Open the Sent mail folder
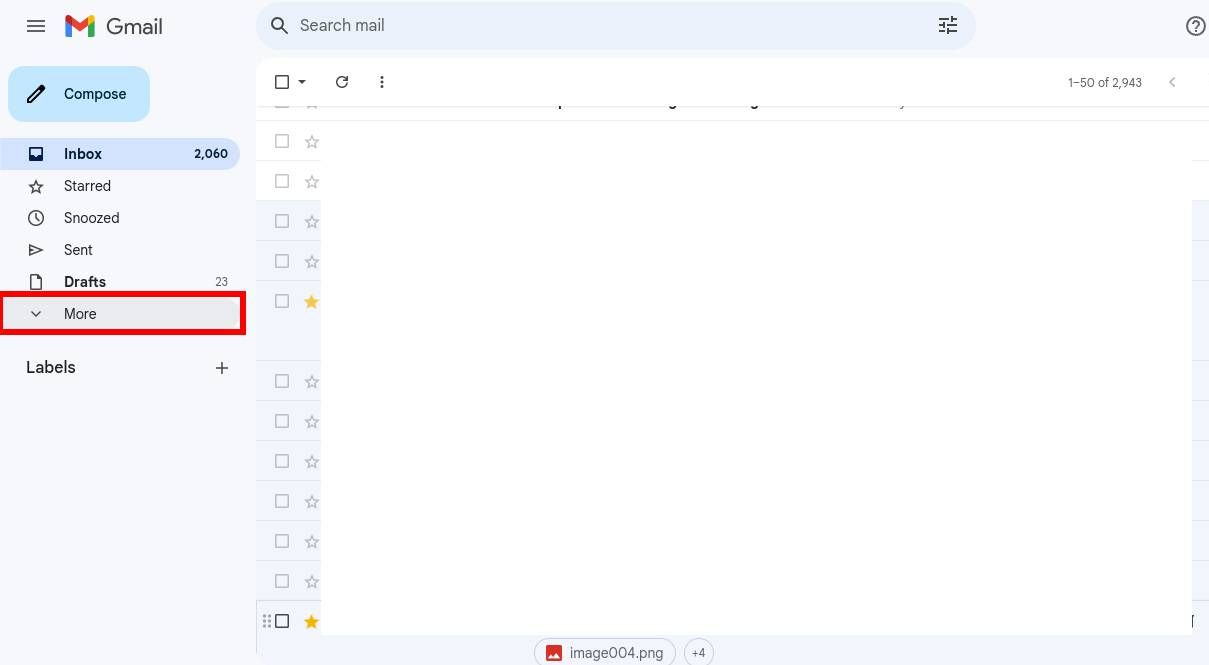Screen dimensions: 1209x665 pyautogui.click(x=78, y=249)
